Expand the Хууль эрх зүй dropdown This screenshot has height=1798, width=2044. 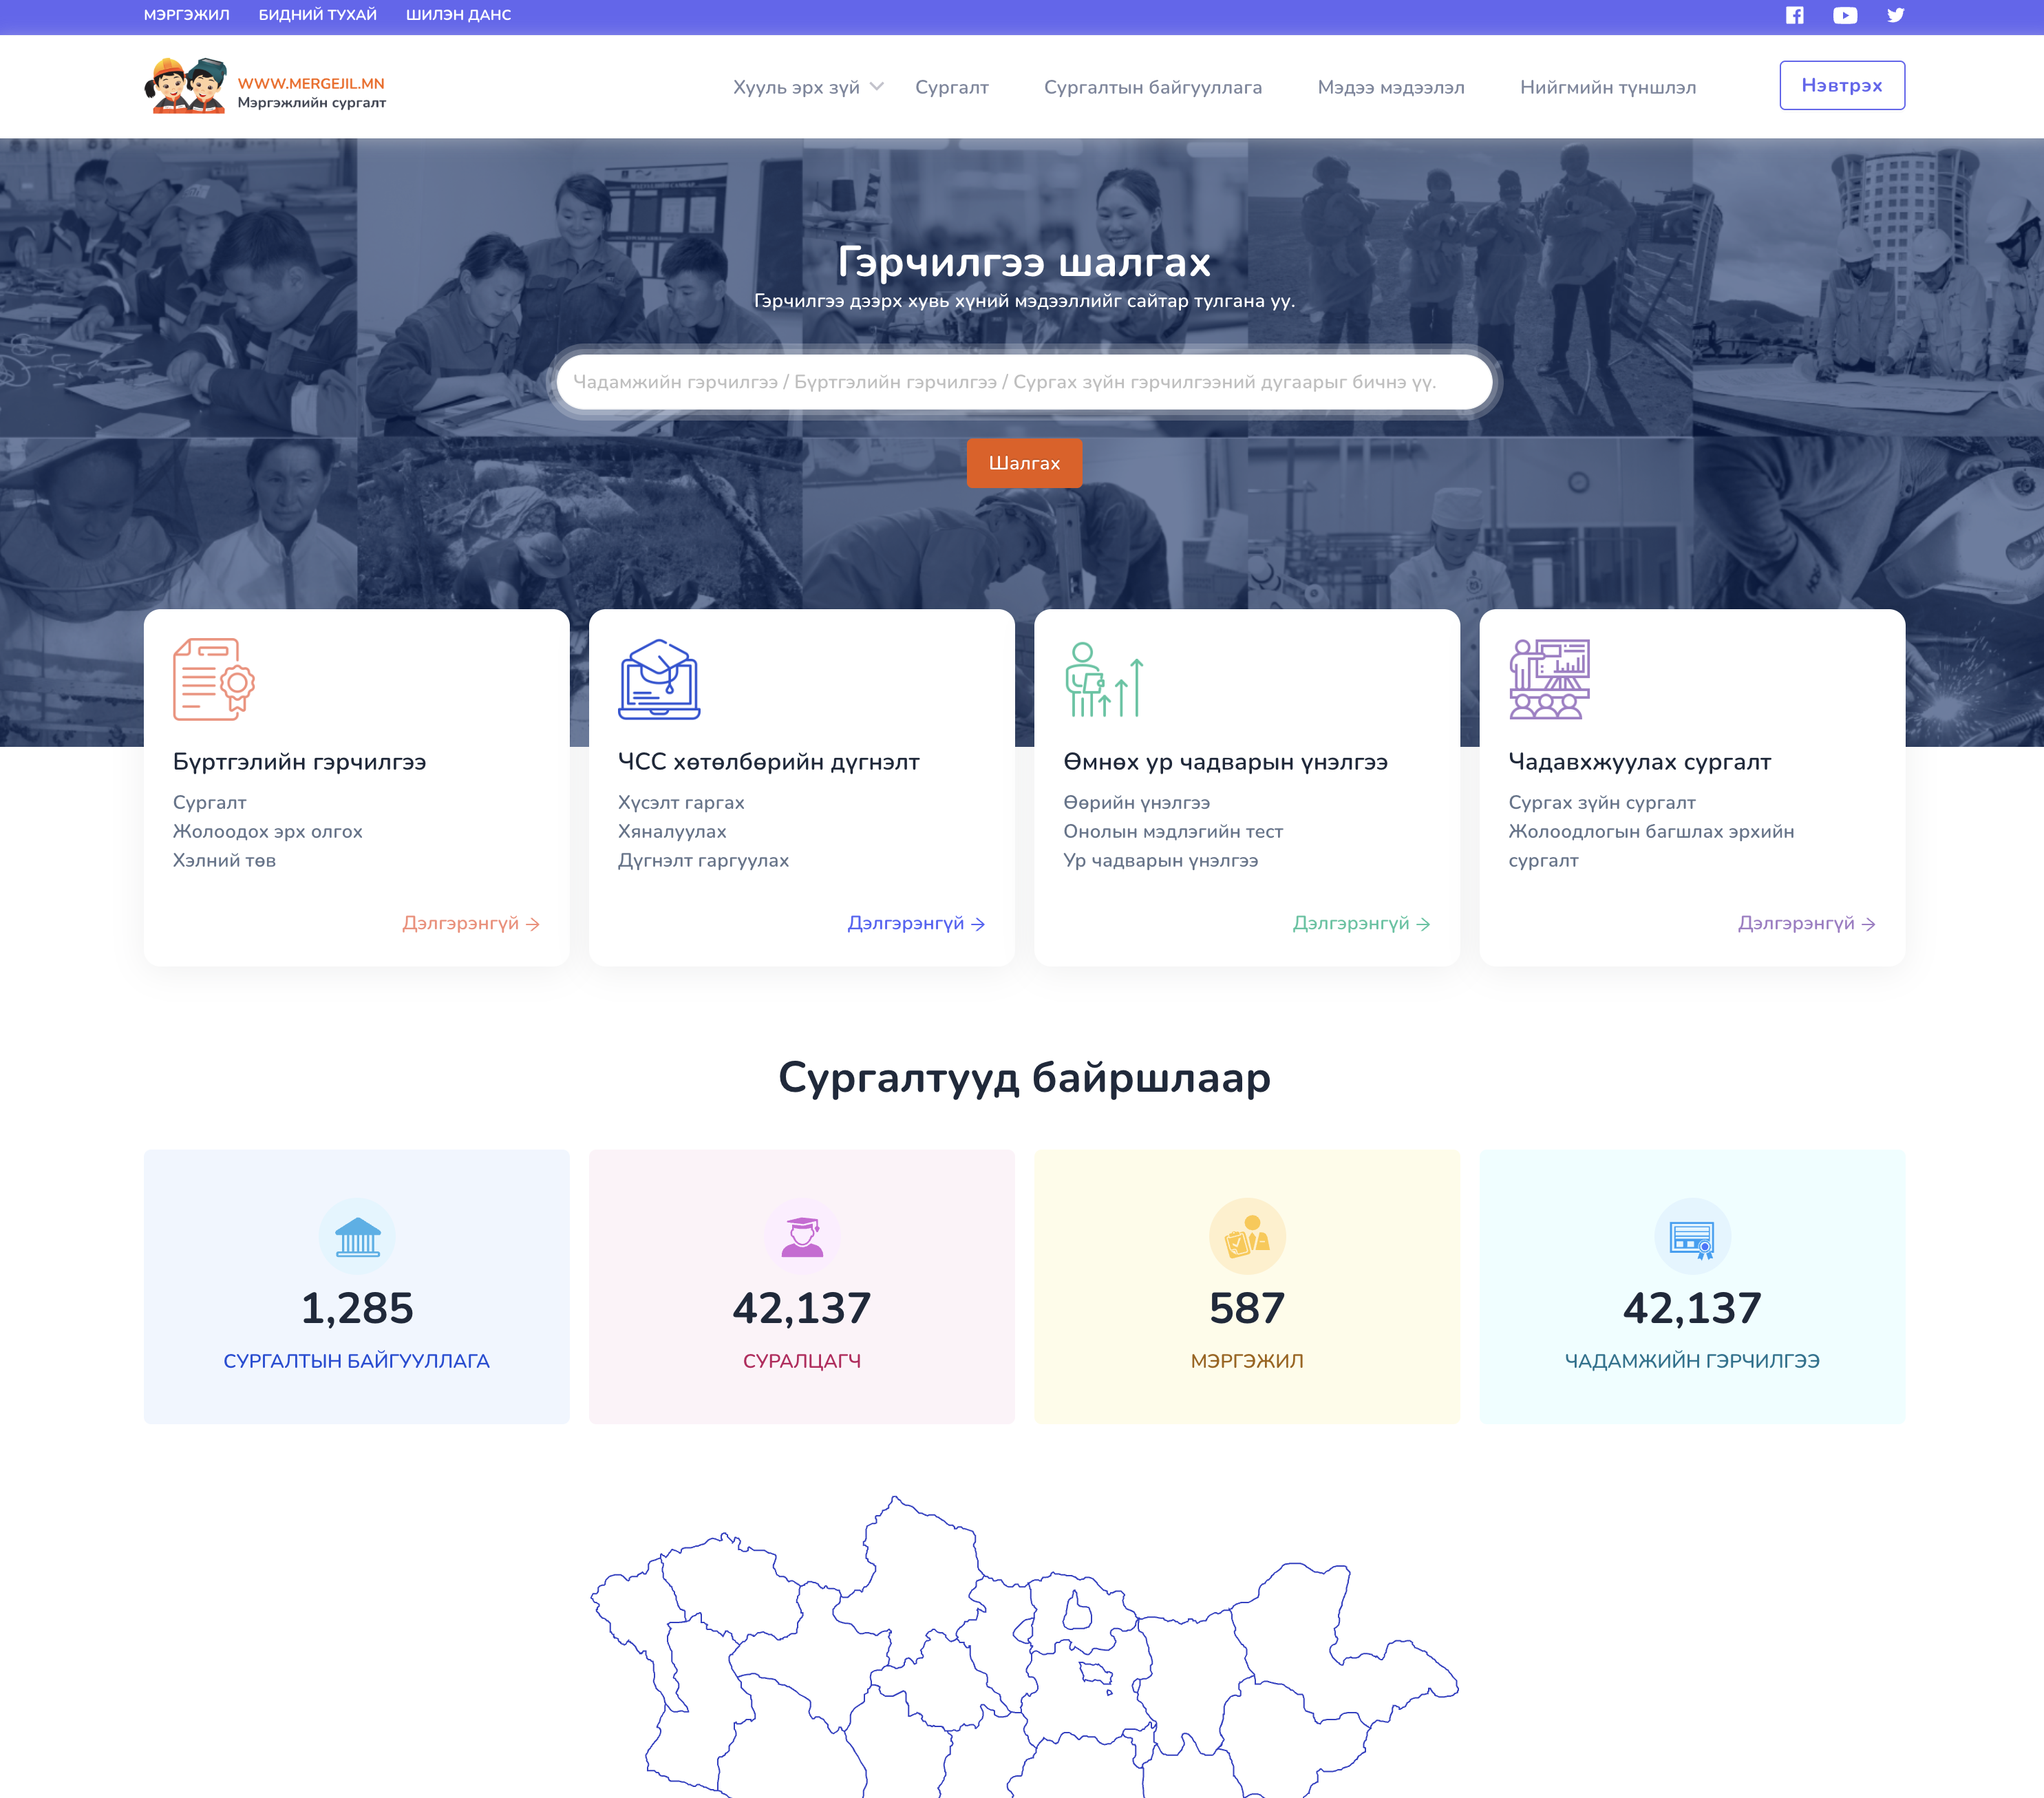click(x=808, y=87)
